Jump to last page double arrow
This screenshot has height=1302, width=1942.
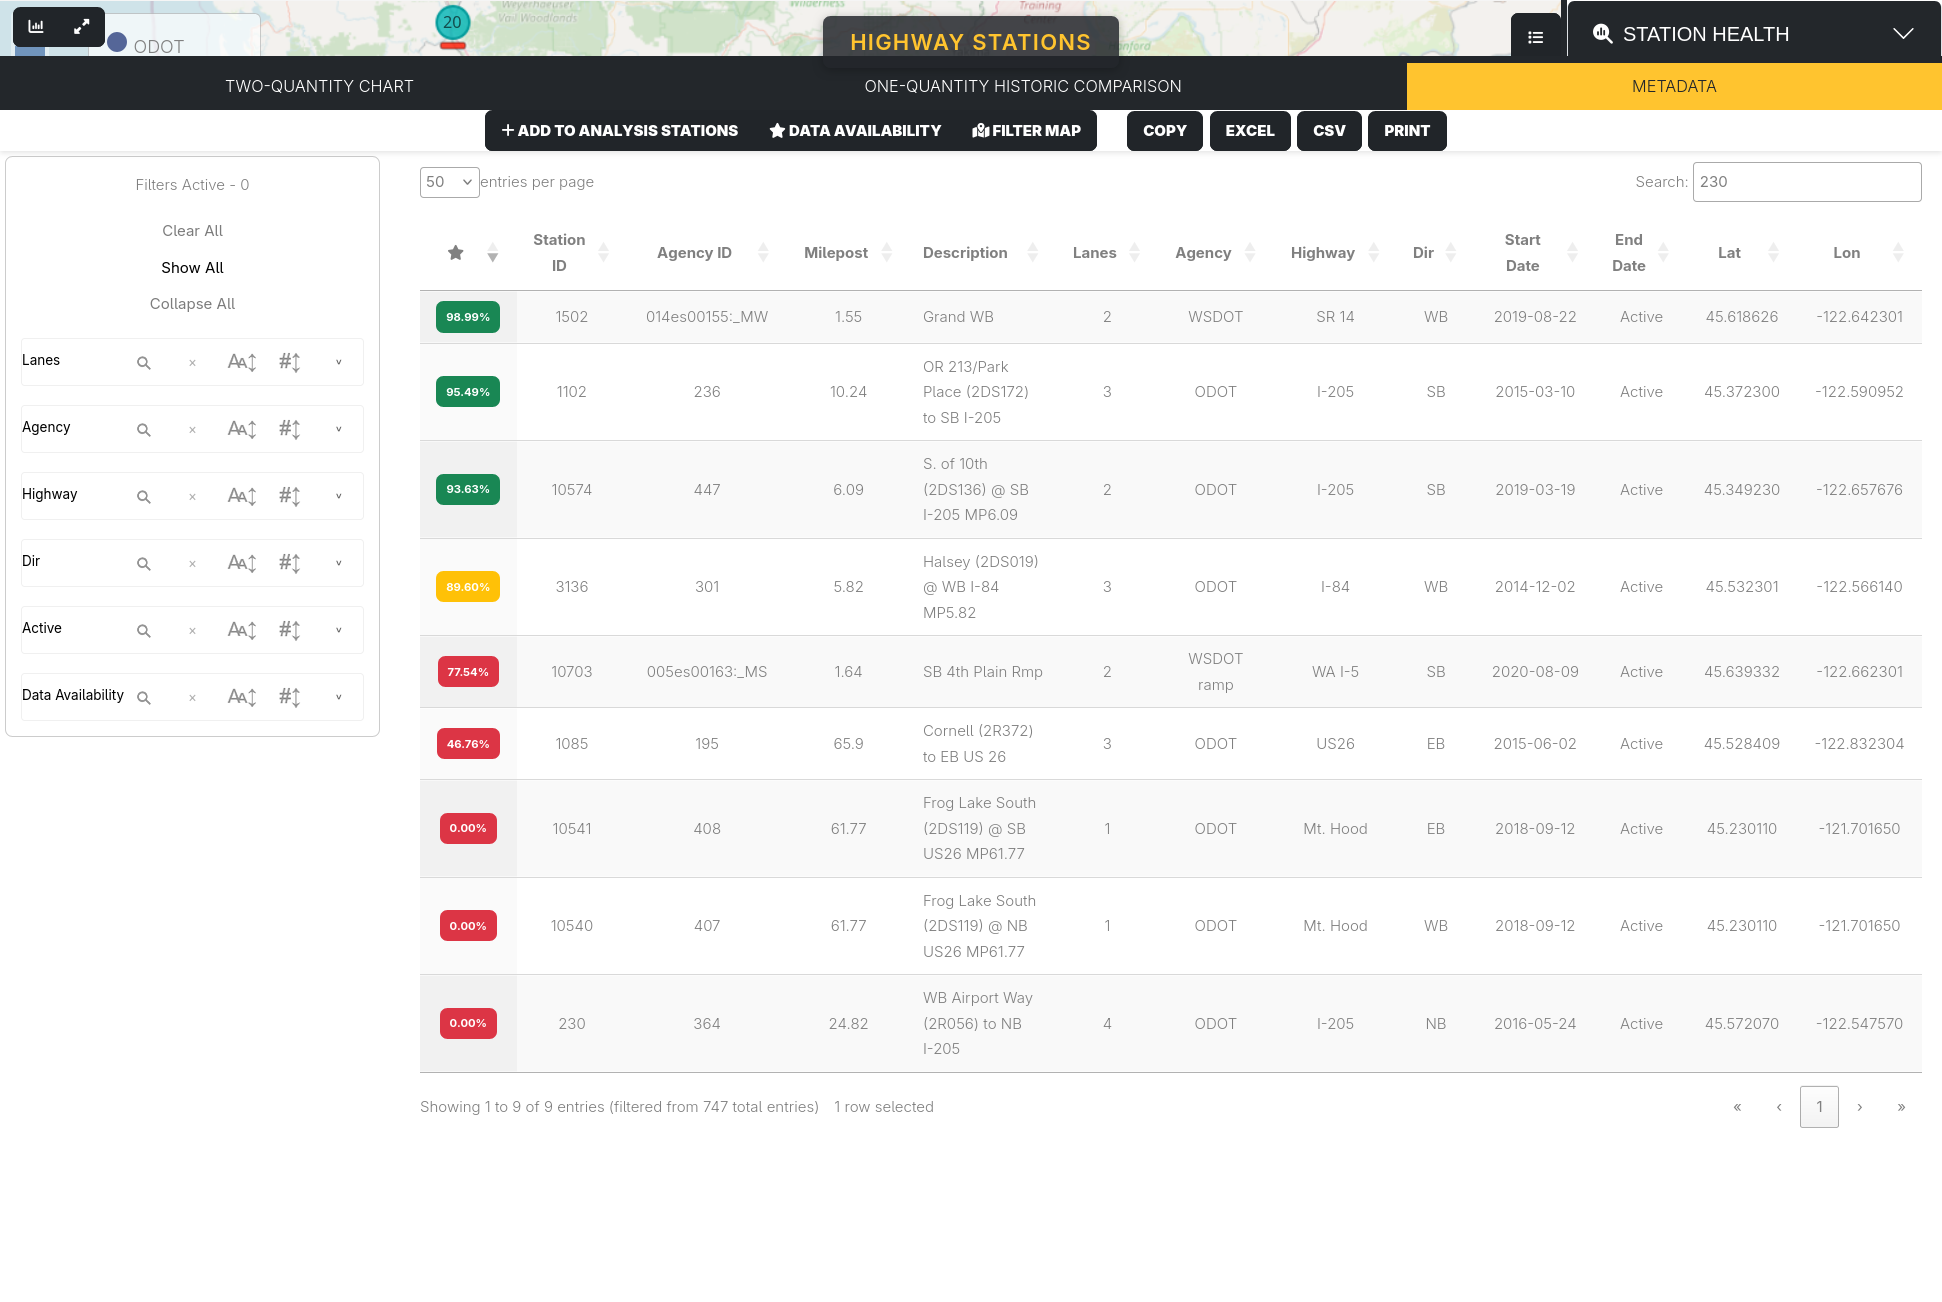click(1901, 1107)
